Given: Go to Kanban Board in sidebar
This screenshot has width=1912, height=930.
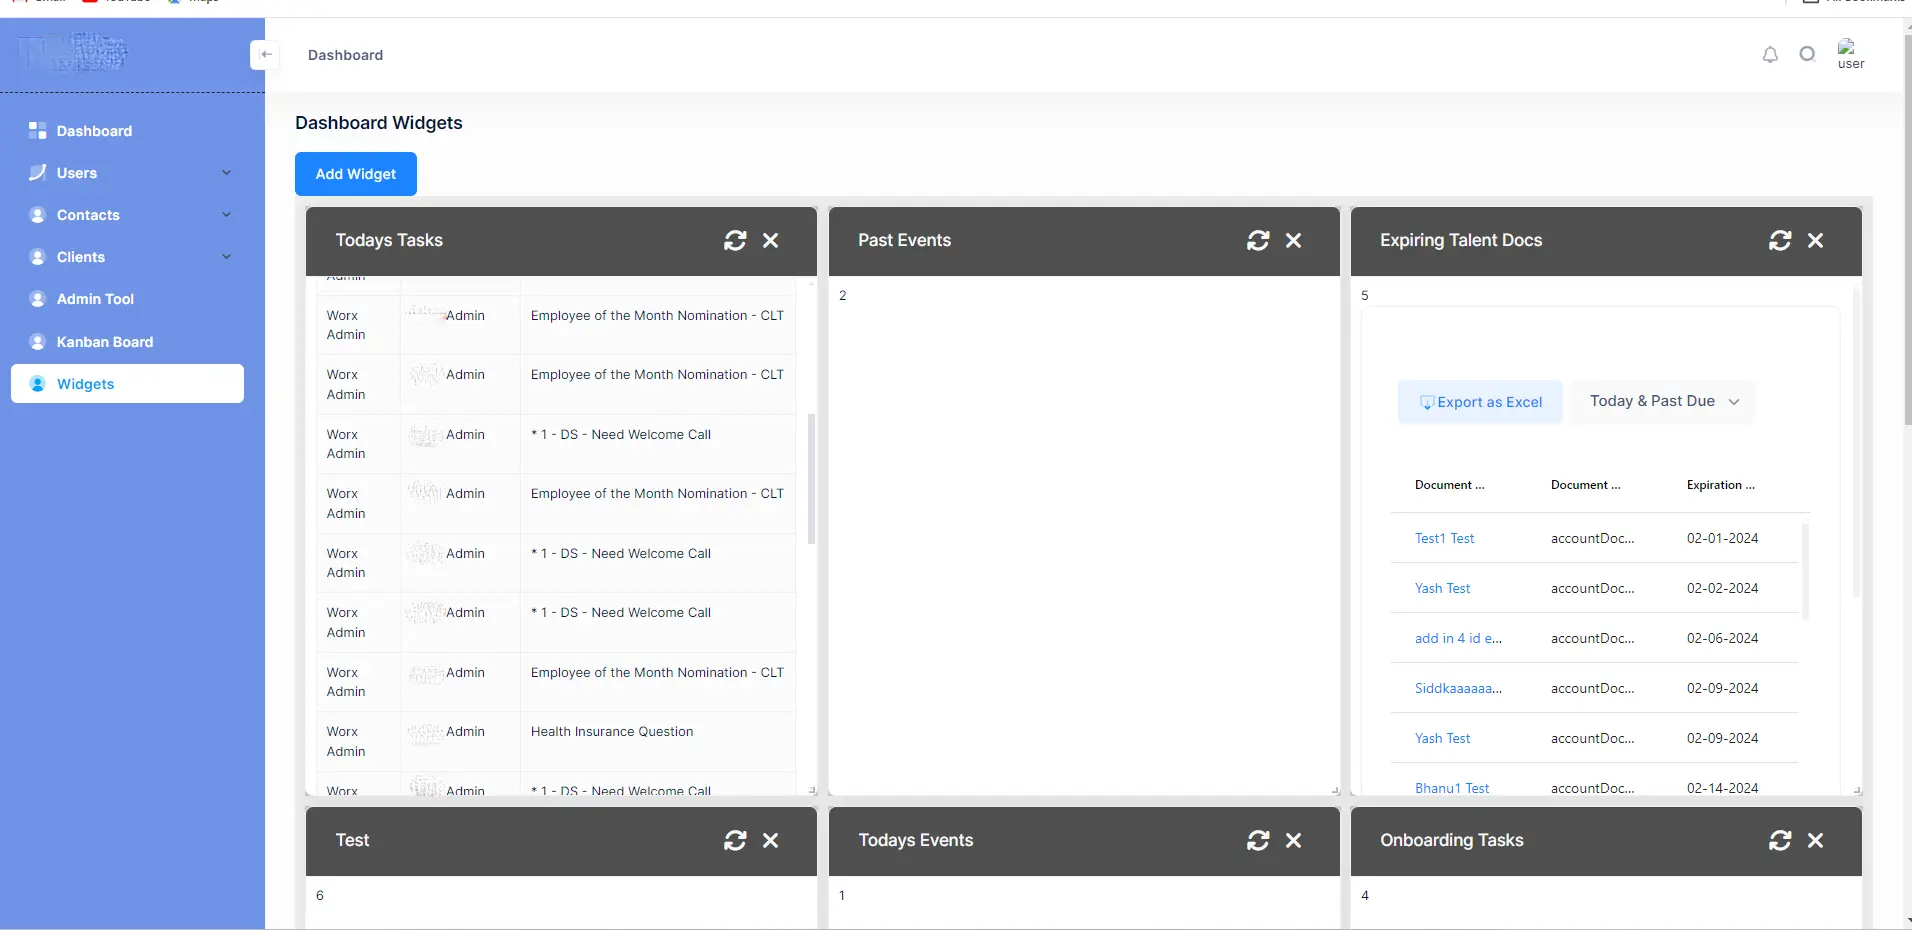Looking at the screenshot, I should pos(104,342).
